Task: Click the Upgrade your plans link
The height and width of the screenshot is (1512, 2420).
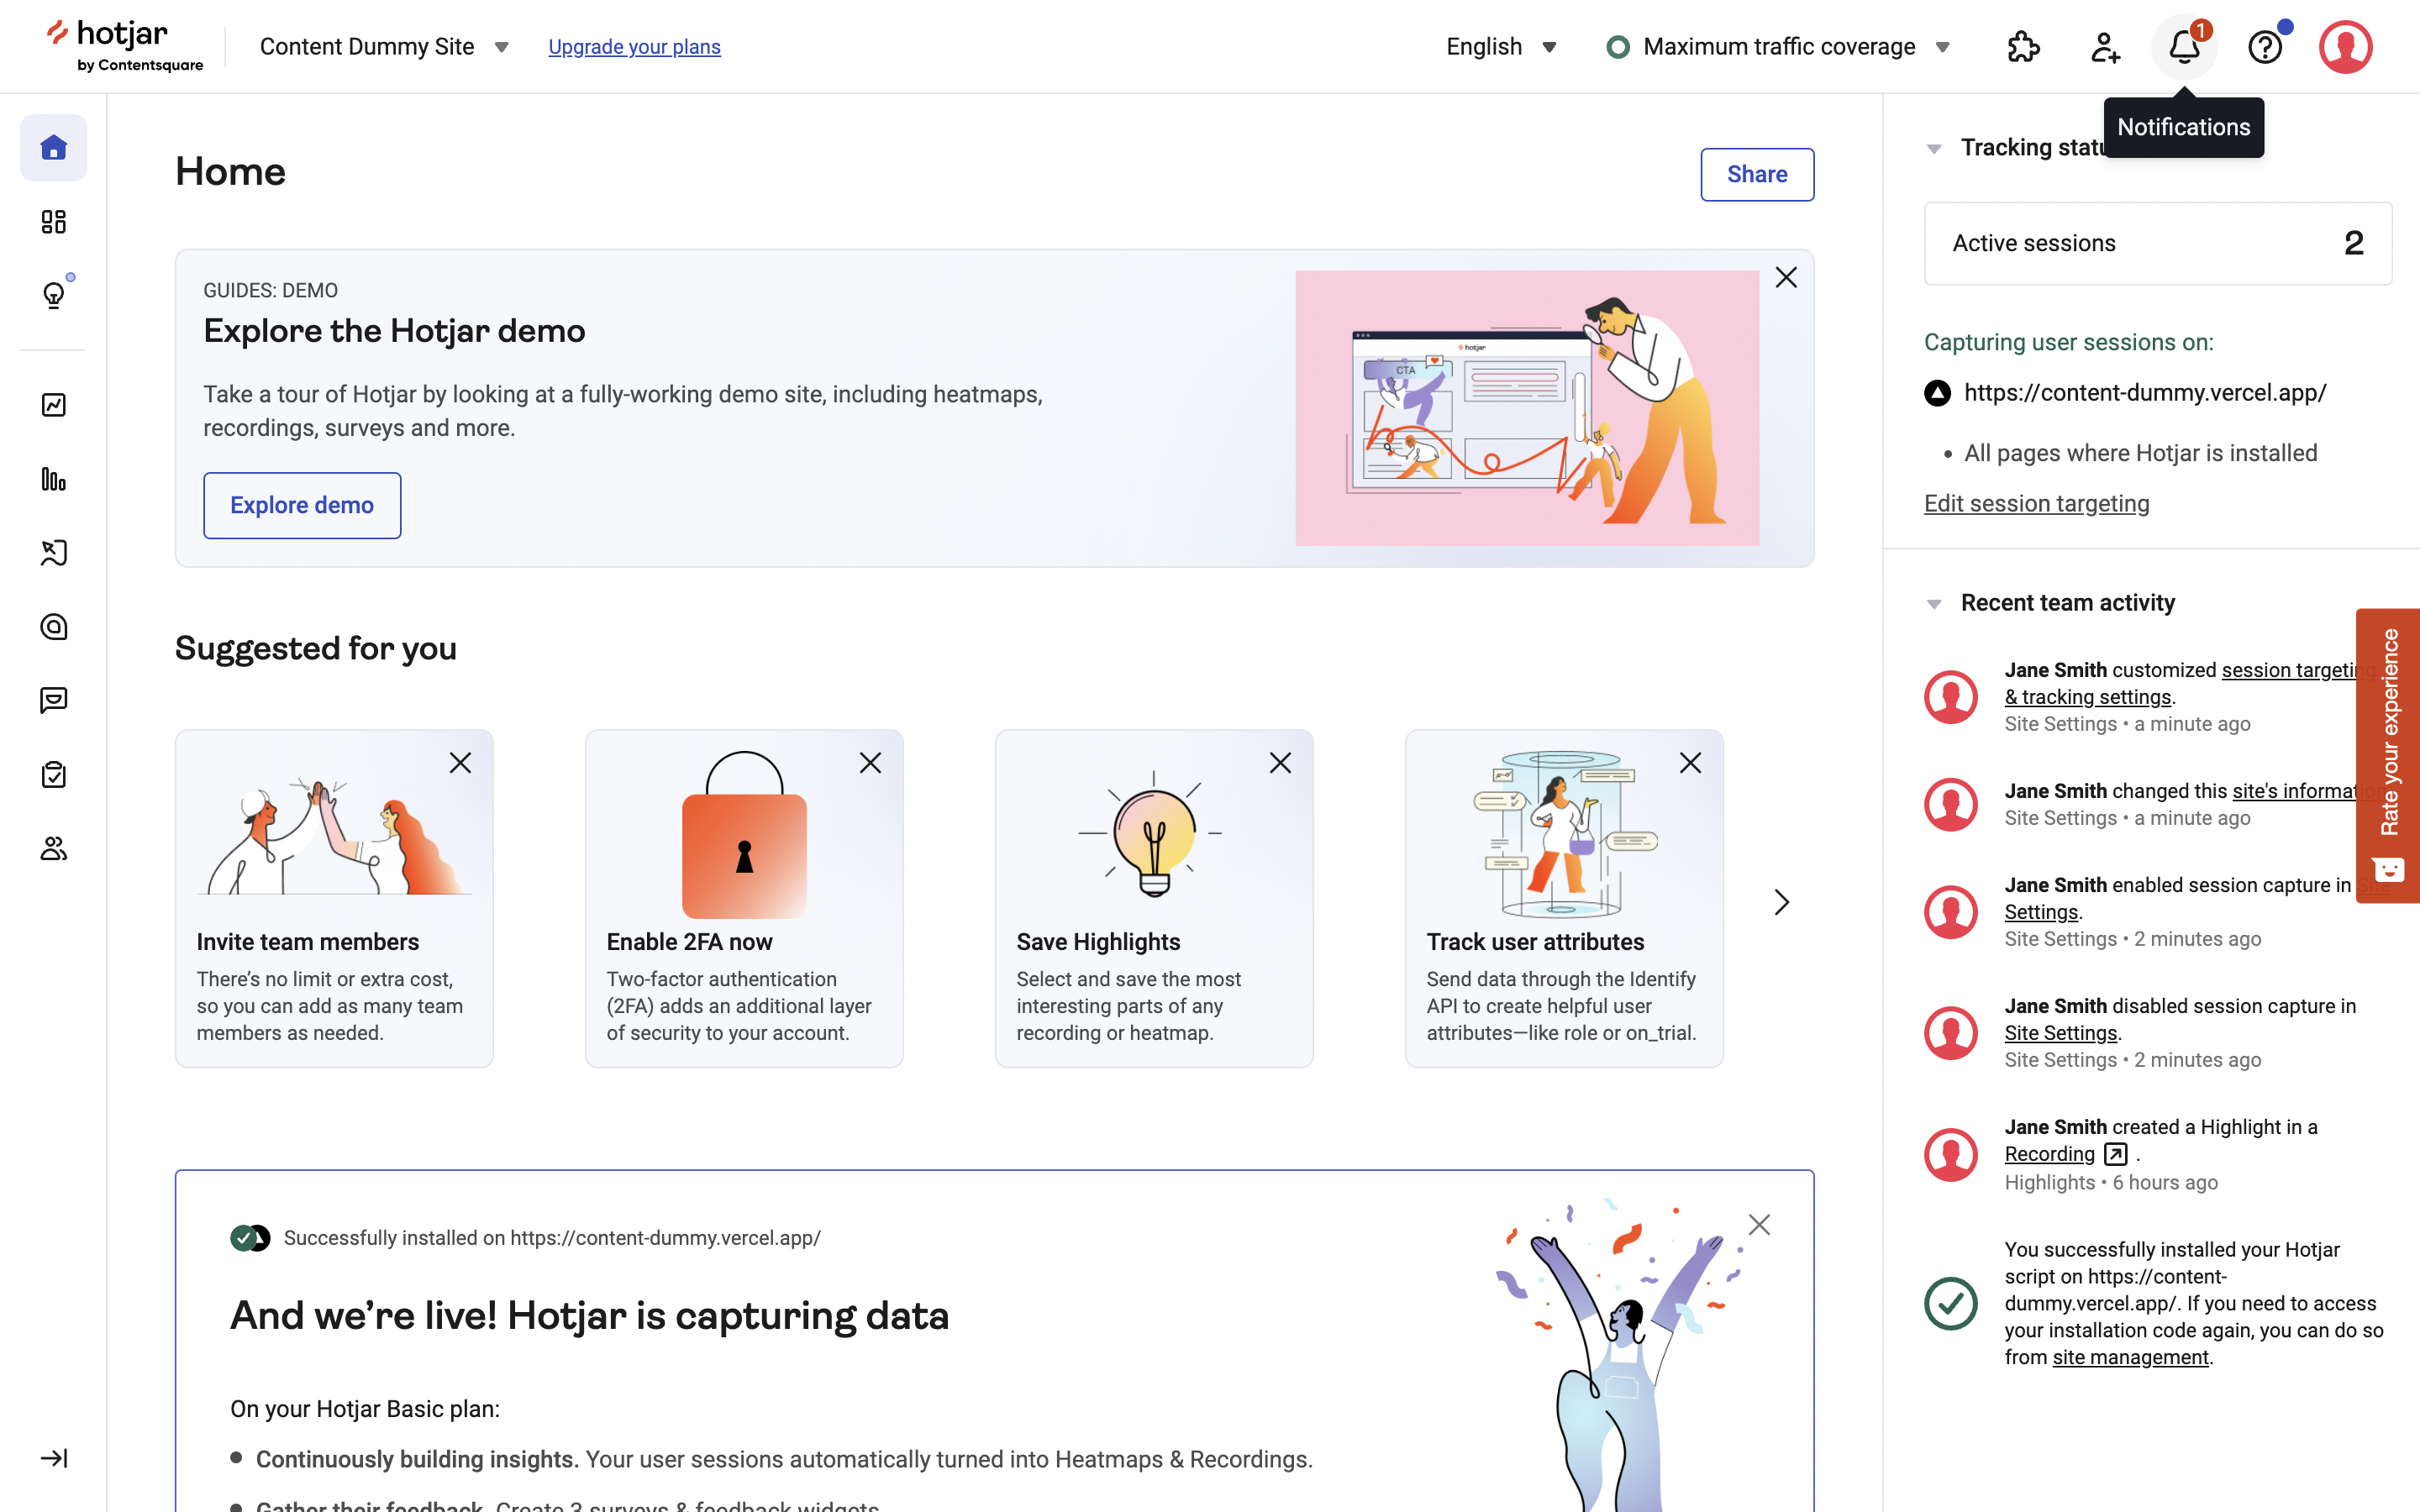Action: coord(634,47)
